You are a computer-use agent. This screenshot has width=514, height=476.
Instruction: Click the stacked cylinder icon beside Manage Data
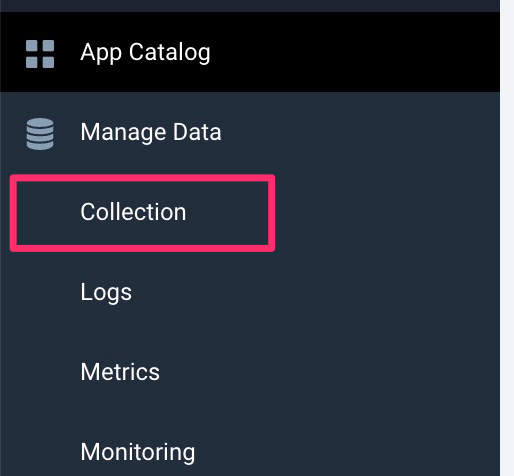pyautogui.click(x=40, y=134)
